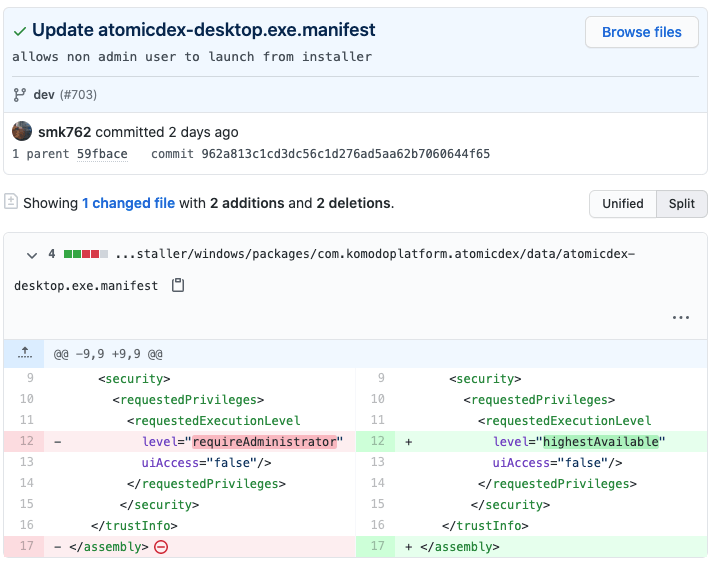Screen dimensions: 715x566
Task: Click the green commit status checkmark
Action: pos(20,31)
